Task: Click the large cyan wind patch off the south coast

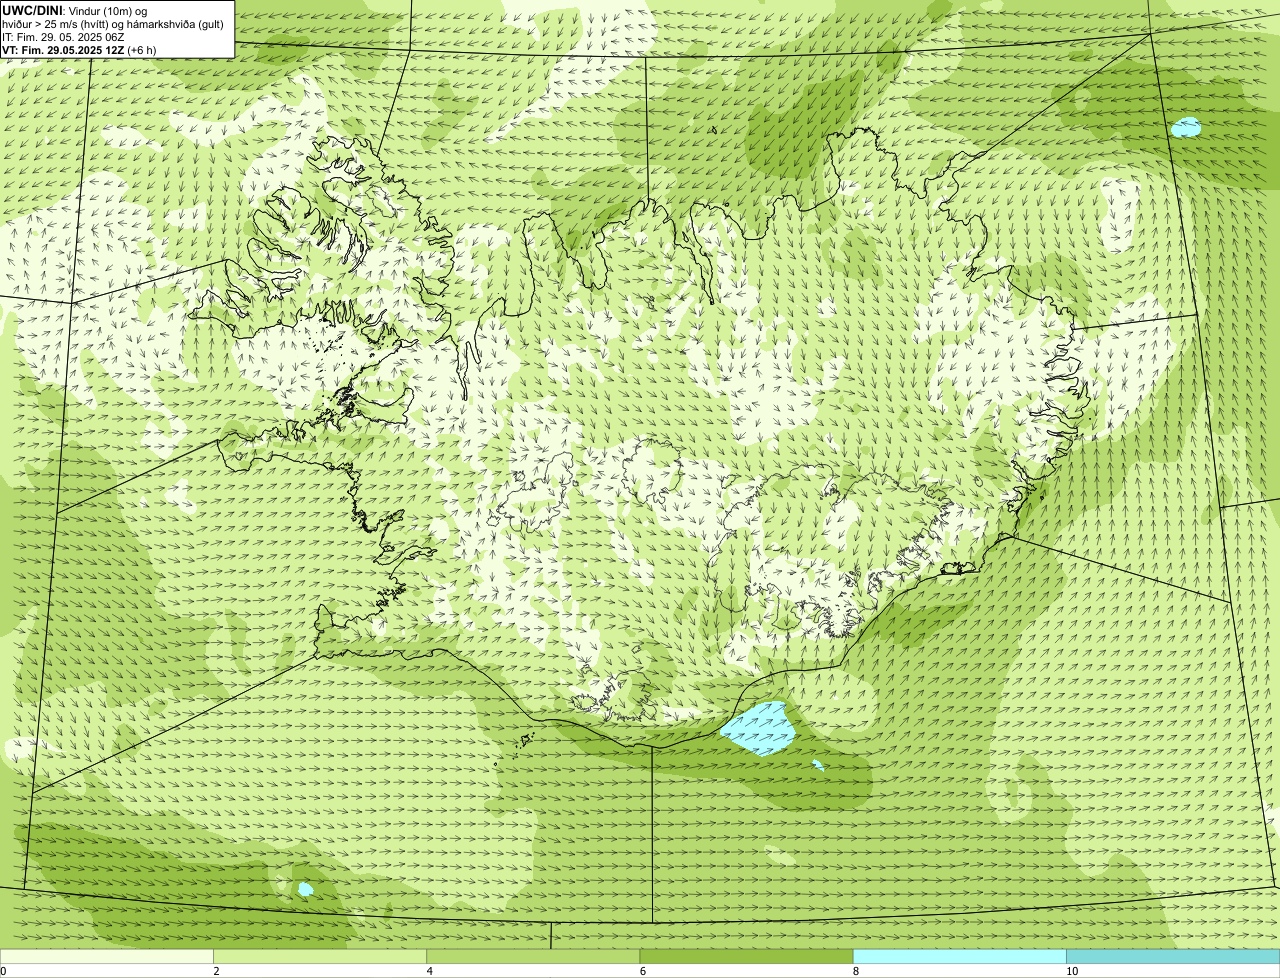Action: pyautogui.click(x=759, y=728)
